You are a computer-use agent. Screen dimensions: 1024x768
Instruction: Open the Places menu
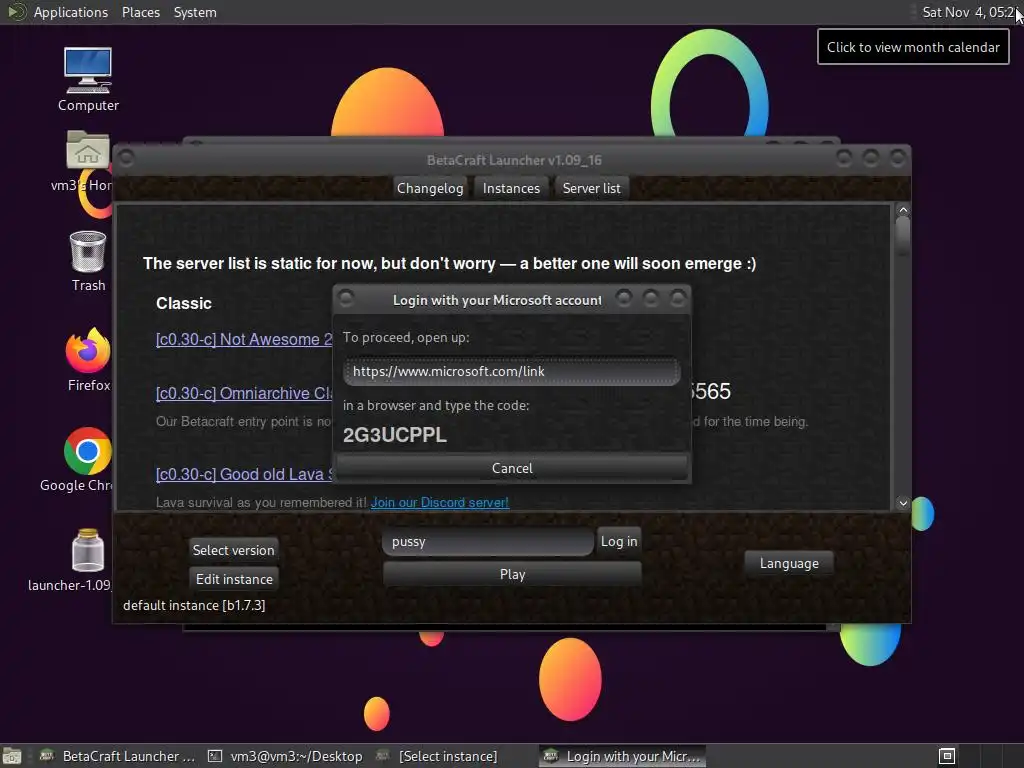coord(141,12)
